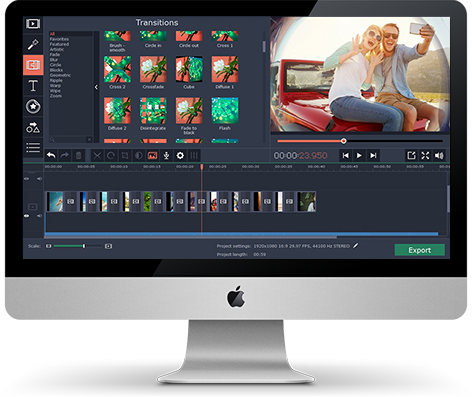Click the Rotate clip tool
The width and height of the screenshot is (472, 397).
pos(111,155)
